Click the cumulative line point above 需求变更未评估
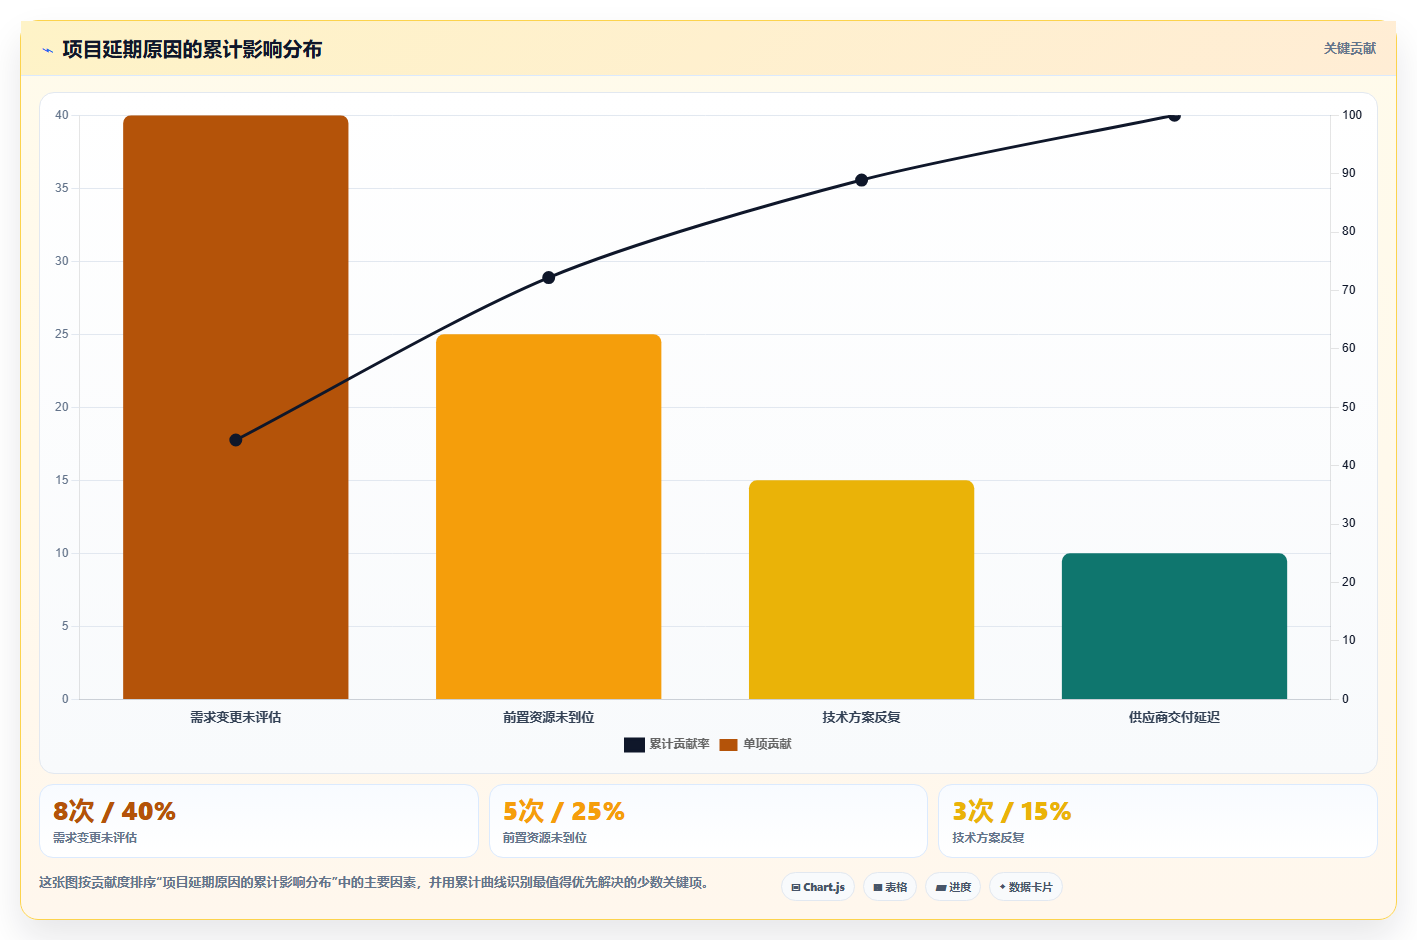The height and width of the screenshot is (940, 1417). [x=236, y=440]
